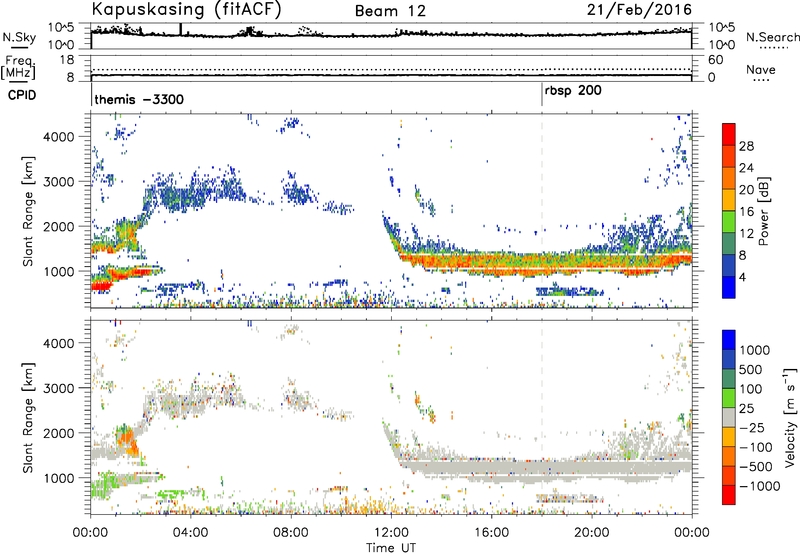Click the red top of Power colorbar
The height and width of the screenshot is (554, 800).
click(x=729, y=134)
